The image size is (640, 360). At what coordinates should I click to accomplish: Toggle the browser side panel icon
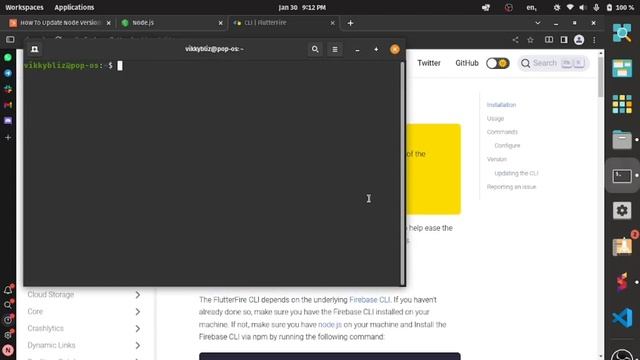(564, 40)
